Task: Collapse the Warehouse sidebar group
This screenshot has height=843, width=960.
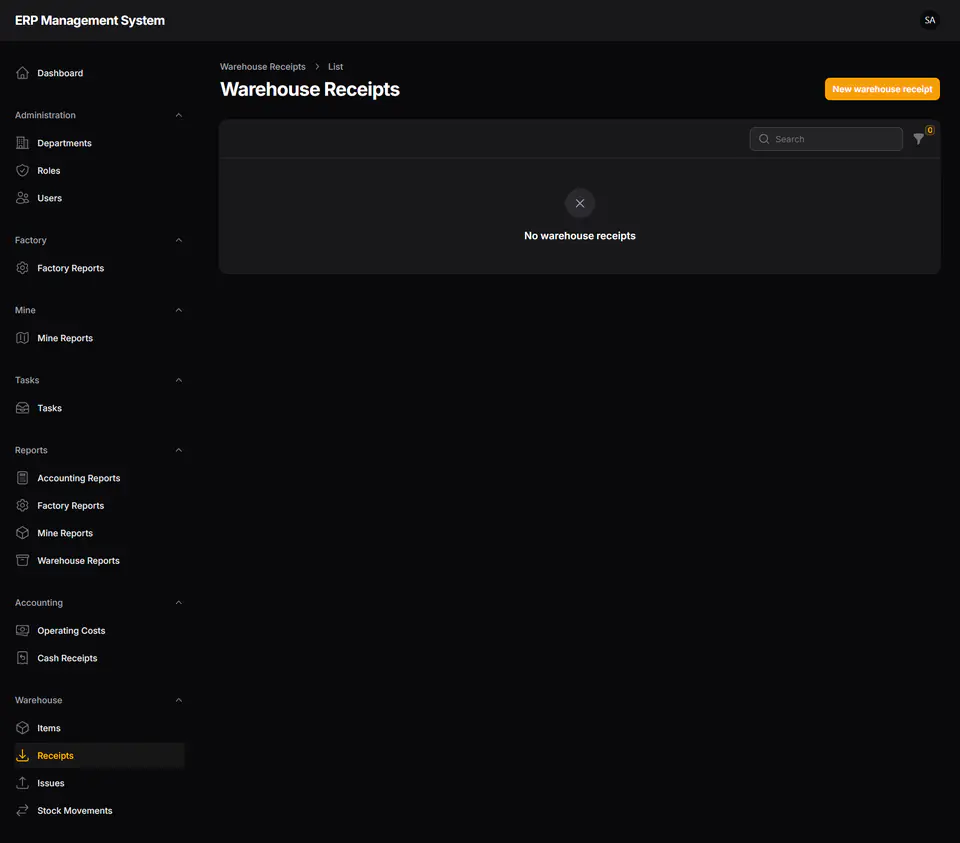Action: coord(179,700)
